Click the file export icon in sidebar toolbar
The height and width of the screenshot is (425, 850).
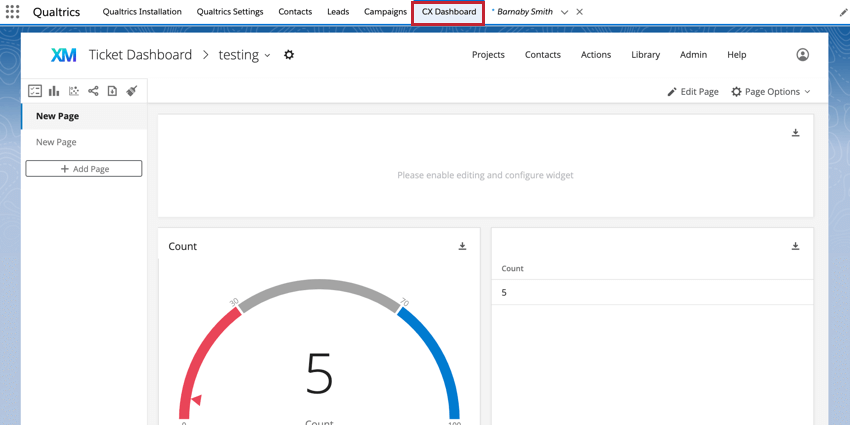[112, 91]
